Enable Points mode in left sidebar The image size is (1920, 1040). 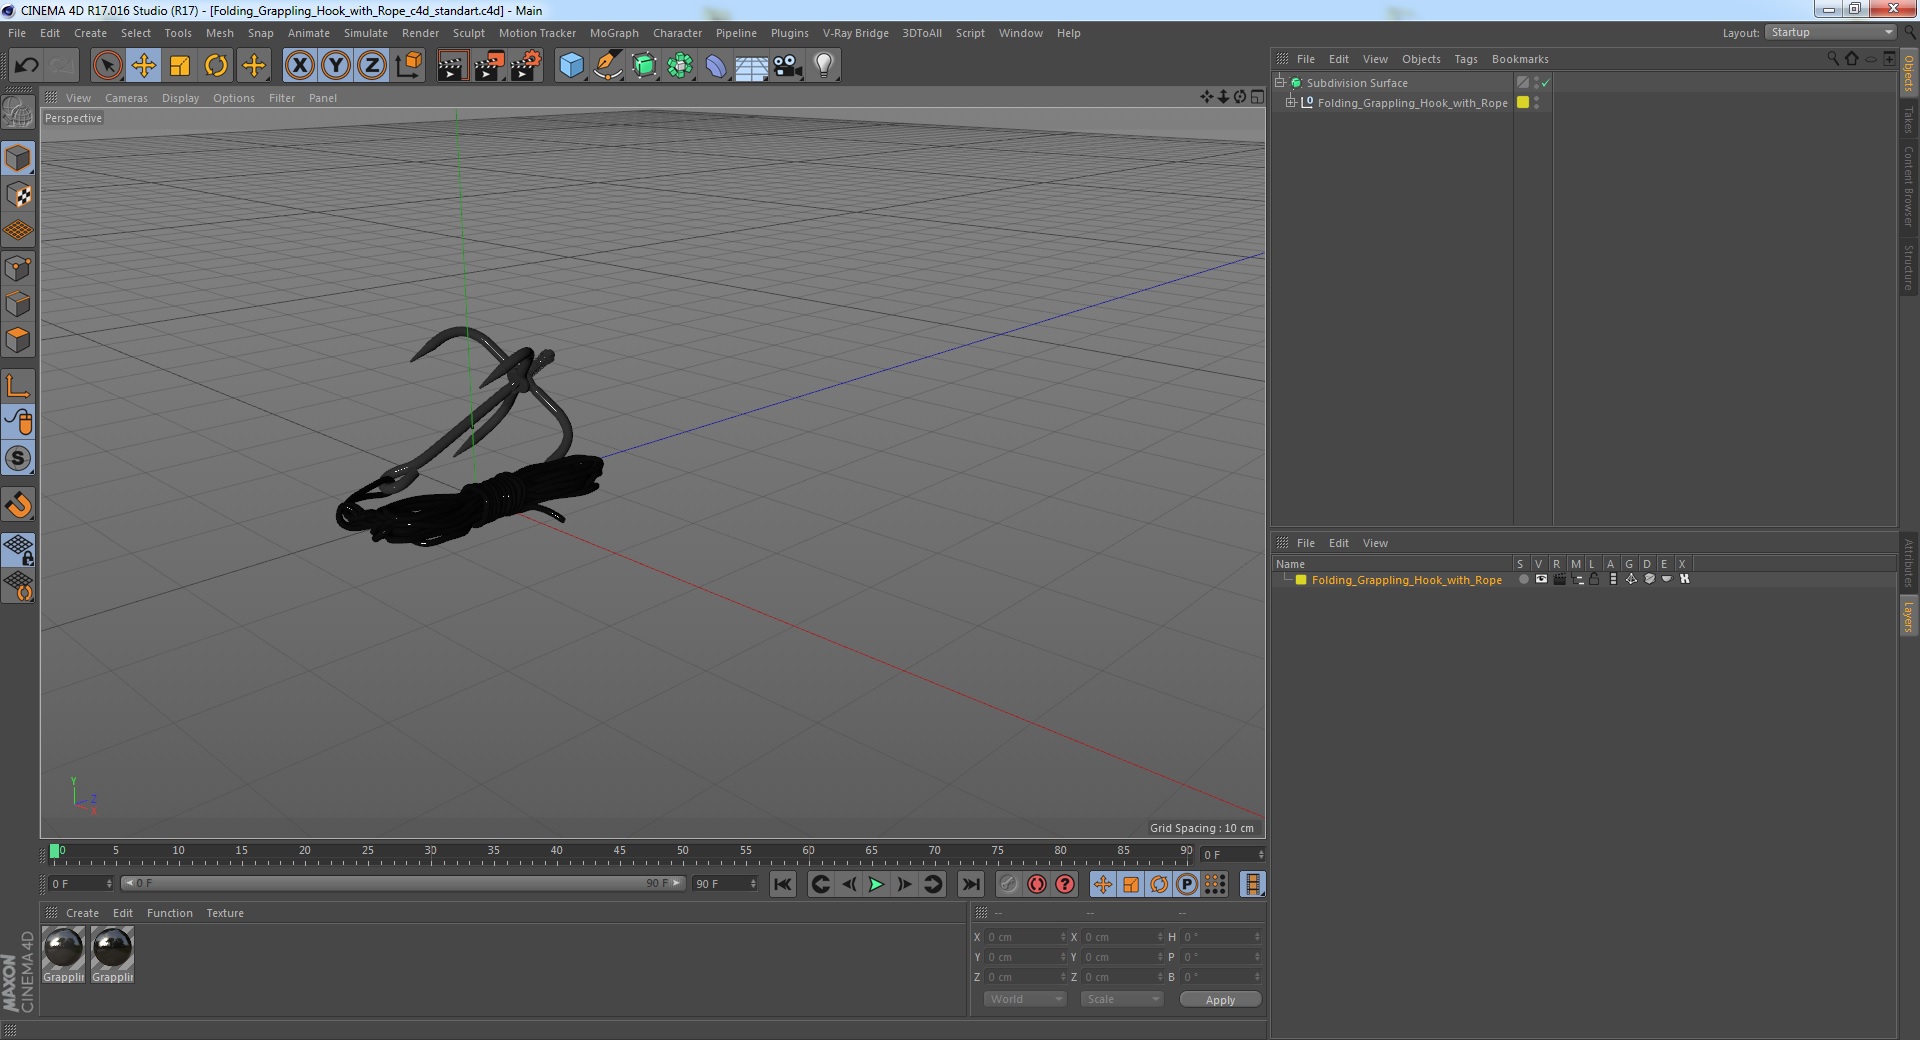pyautogui.click(x=18, y=268)
